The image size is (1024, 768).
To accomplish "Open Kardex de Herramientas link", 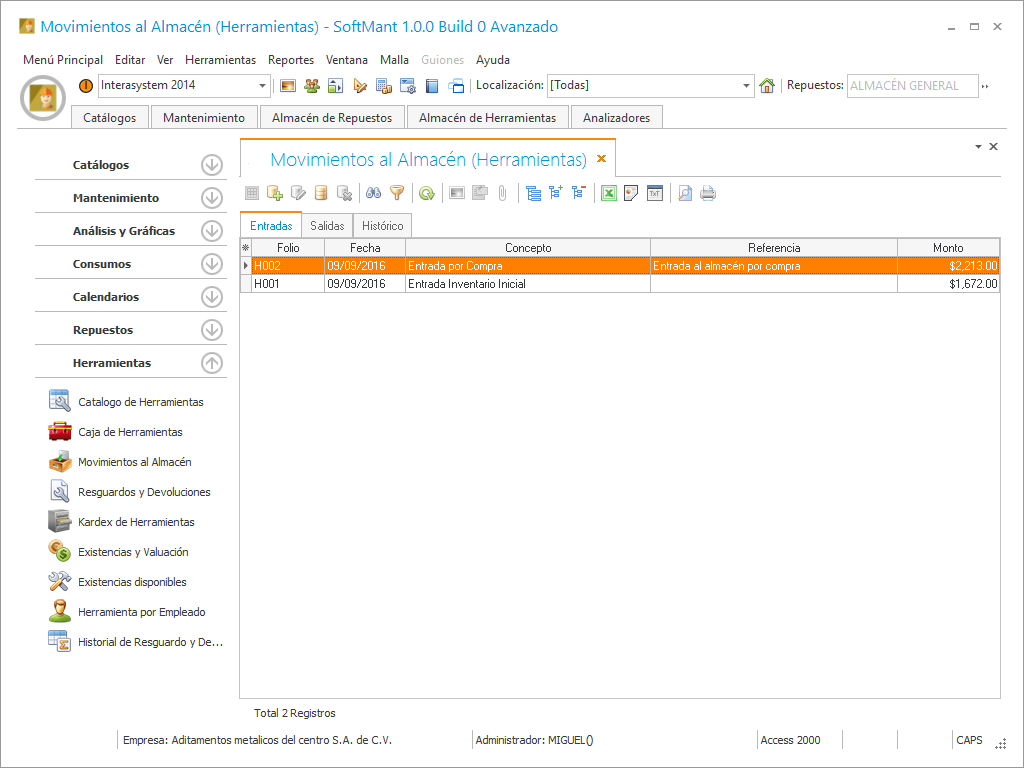I will pos(136,522).
